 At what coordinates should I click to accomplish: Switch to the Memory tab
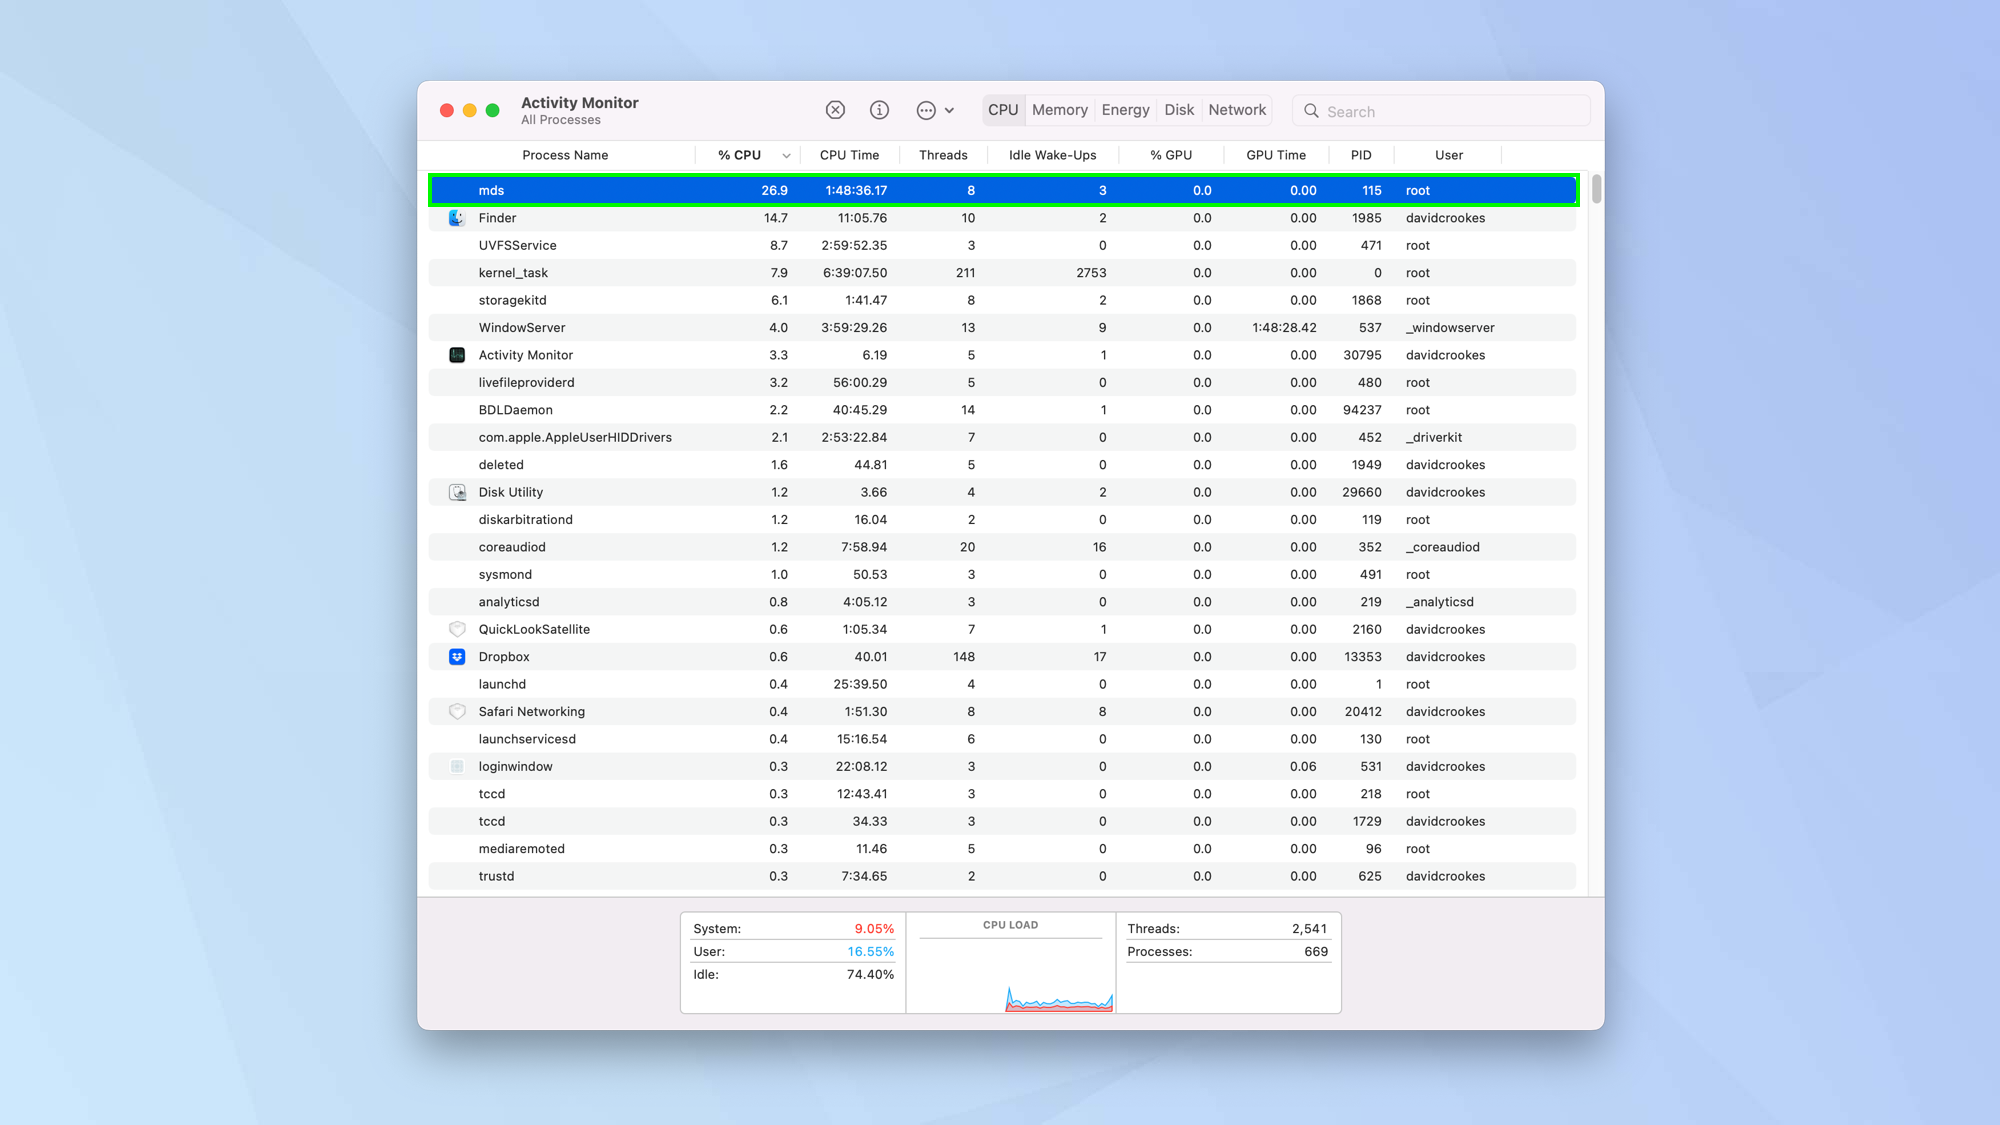coord(1060,110)
